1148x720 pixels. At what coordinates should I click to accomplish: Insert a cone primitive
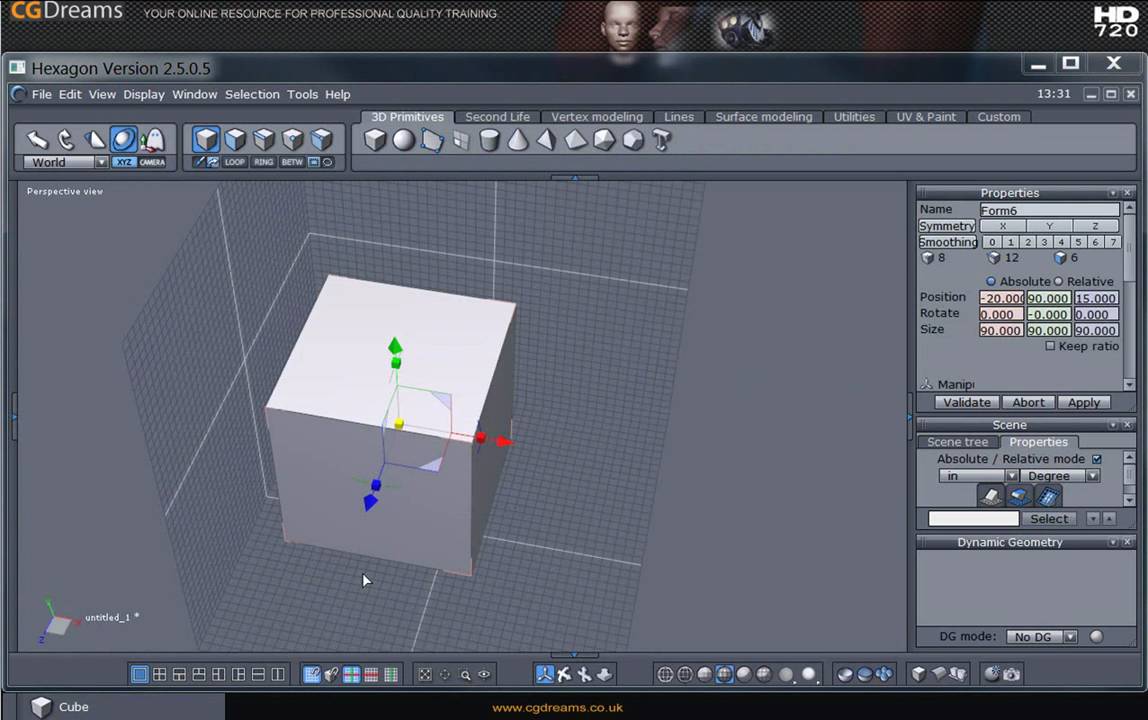(518, 140)
